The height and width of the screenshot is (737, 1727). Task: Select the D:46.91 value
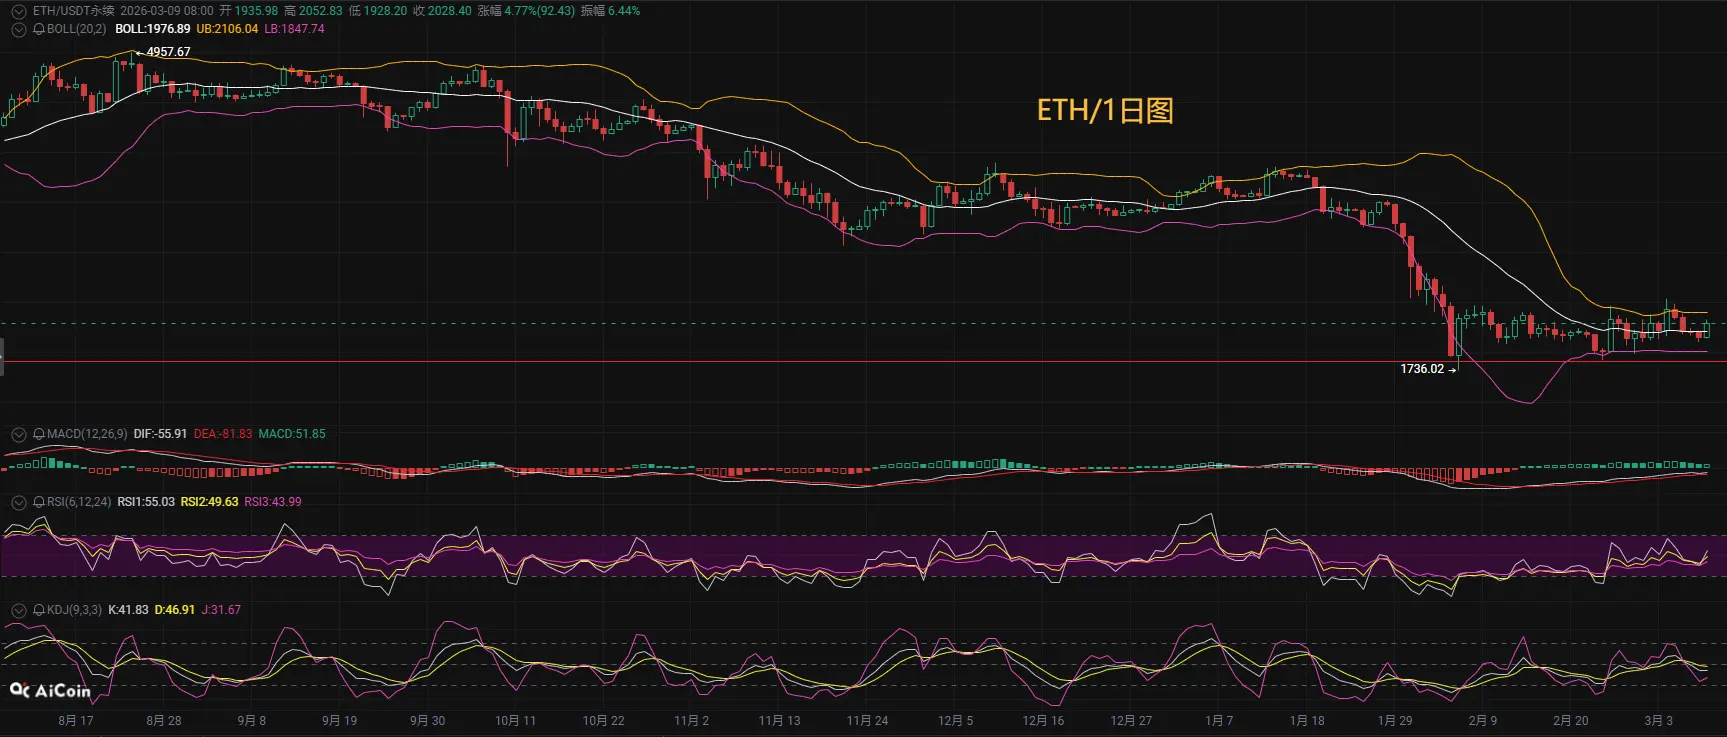click(x=175, y=610)
